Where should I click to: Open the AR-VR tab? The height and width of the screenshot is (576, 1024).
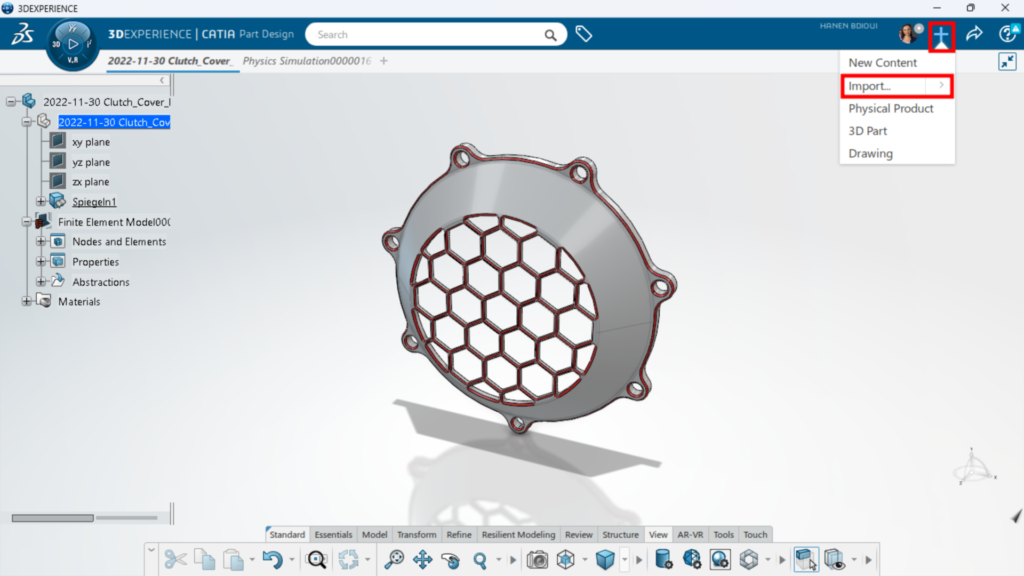(690, 534)
